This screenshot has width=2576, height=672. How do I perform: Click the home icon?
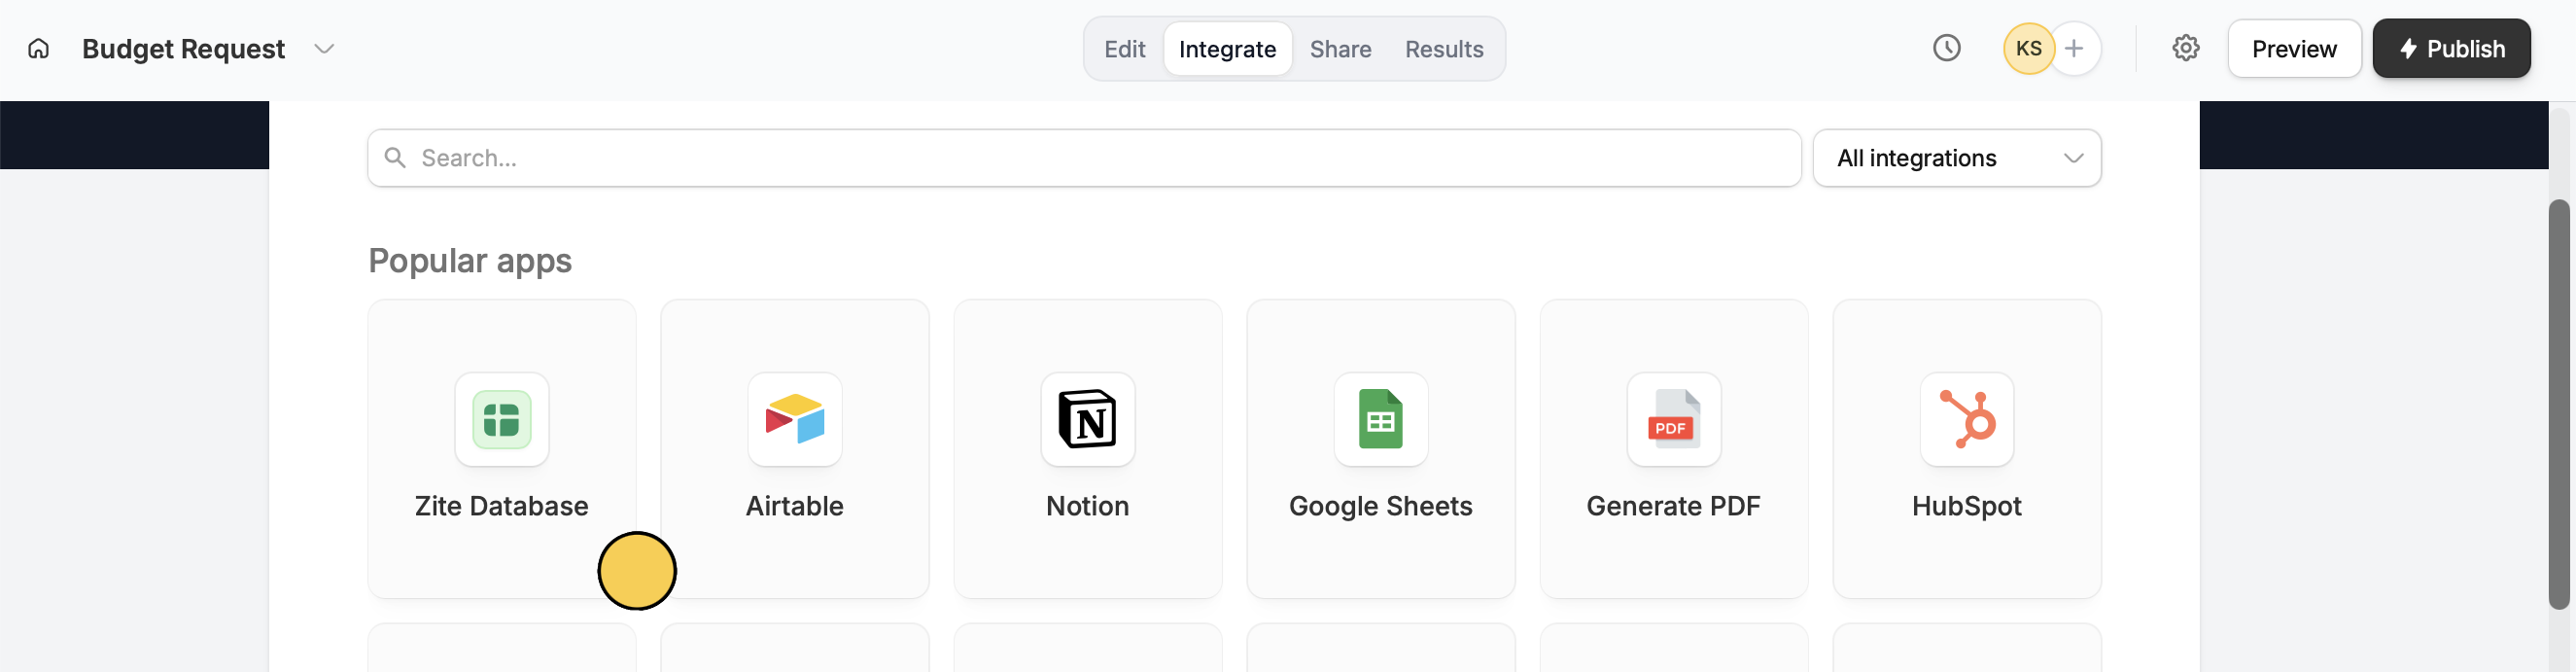pos(38,49)
